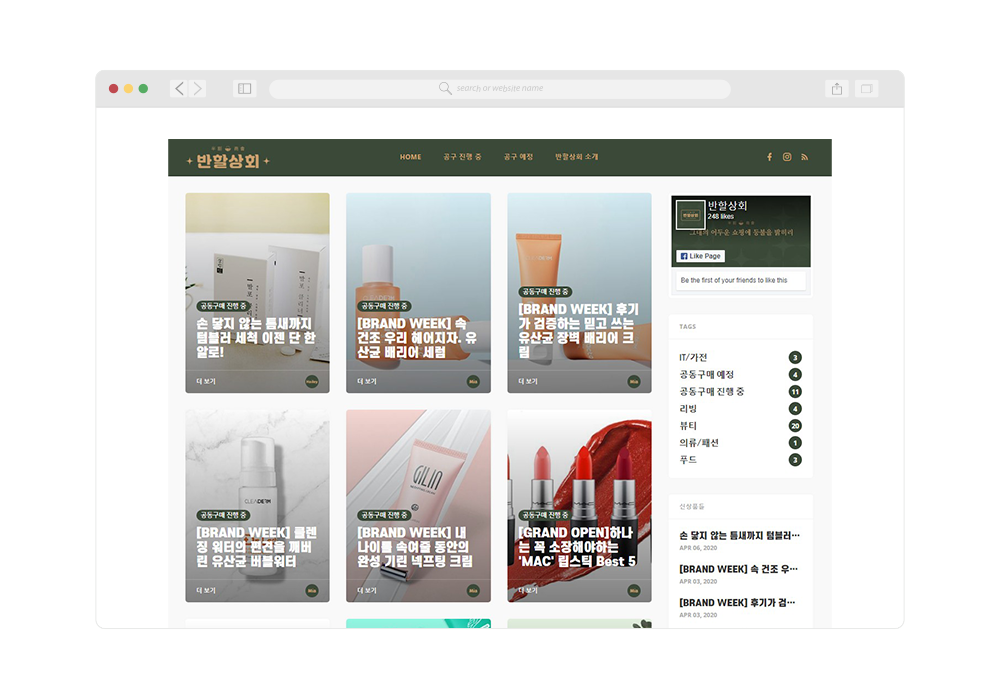
Task: Click 공동구매 진행 중 badge on MAC lipstick card
Action: tap(545, 514)
